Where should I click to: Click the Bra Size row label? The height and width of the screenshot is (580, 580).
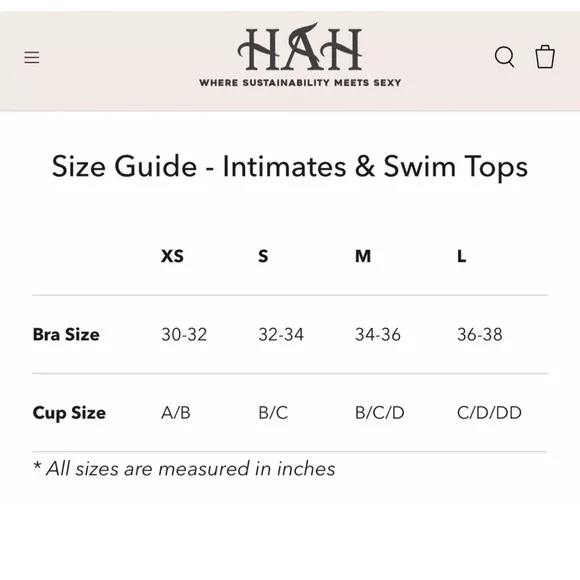pyautogui.click(x=66, y=334)
